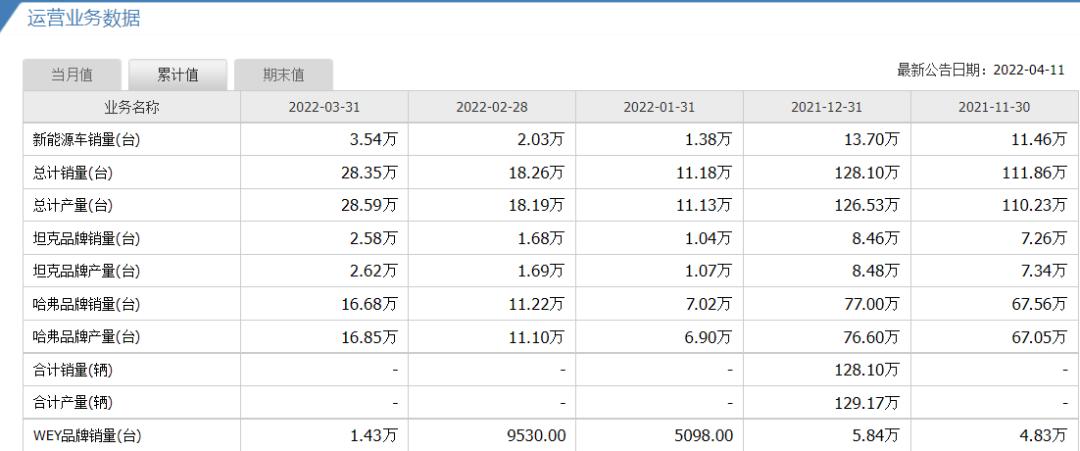Click the 运营业务数据 section title
1080x451 pixels.
point(83,18)
